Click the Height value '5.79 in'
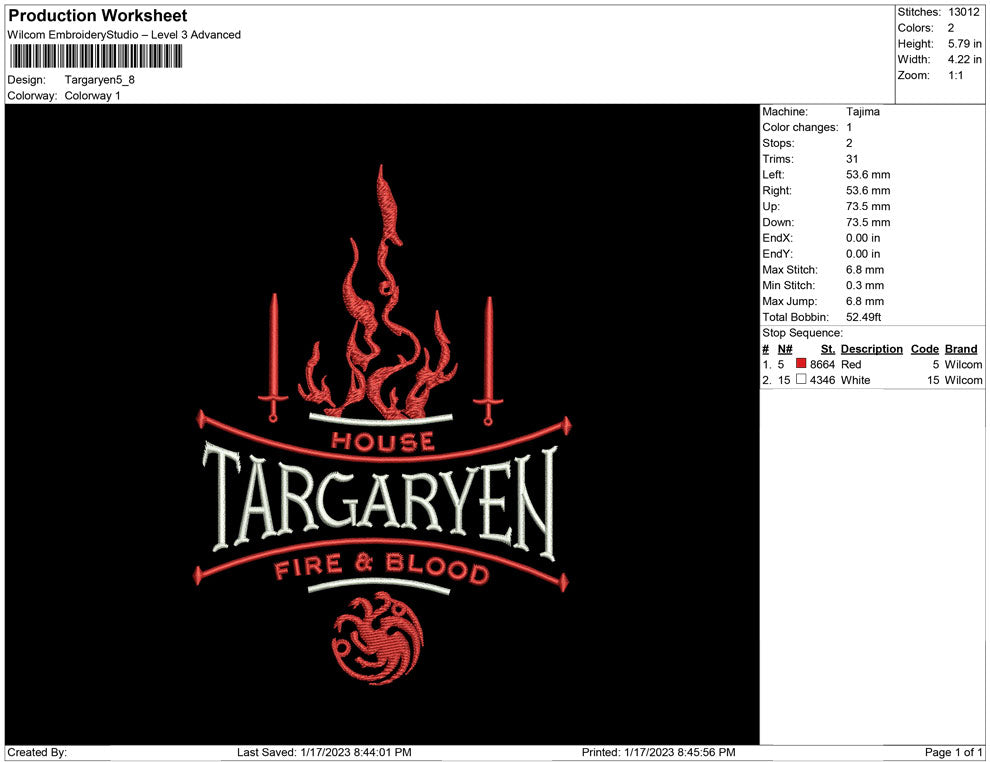Image resolution: width=990 pixels, height=762 pixels. pos(964,44)
